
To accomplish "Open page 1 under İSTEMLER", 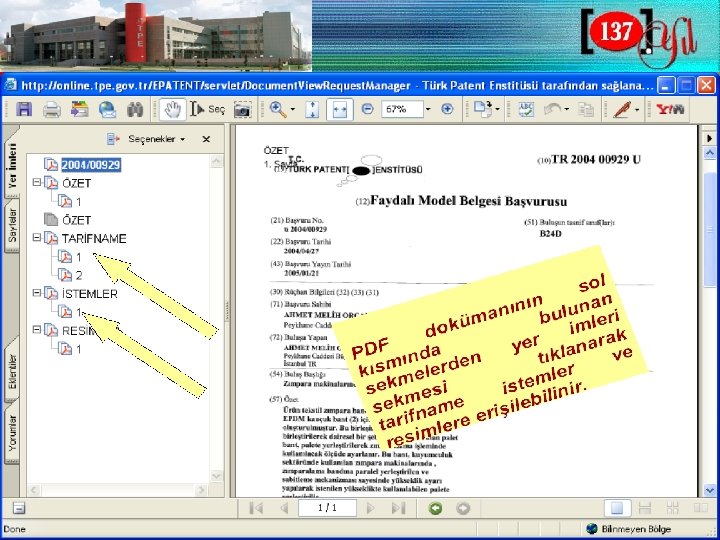I will point(79,312).
